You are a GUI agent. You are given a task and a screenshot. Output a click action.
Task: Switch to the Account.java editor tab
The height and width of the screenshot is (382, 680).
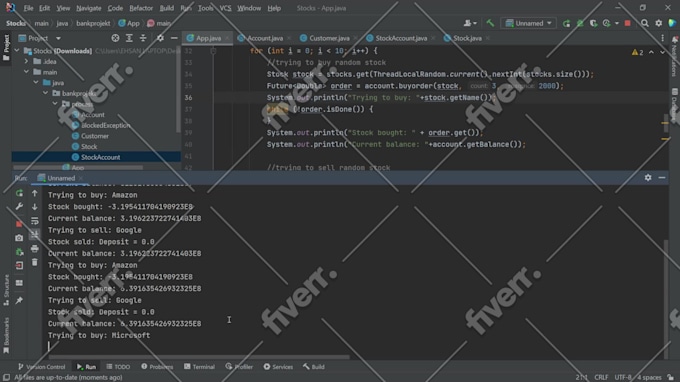pyautogui.click(x=264, y=38)
